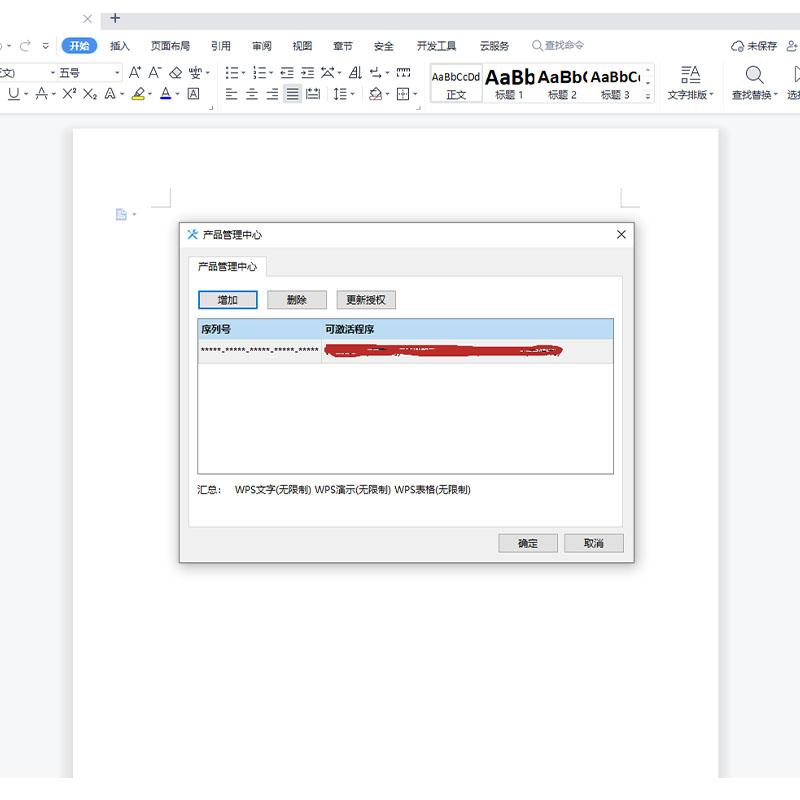Select the 产品管理中心 dialog tab
The height and width of the screenshot is (800, 800).
(228, 266)
